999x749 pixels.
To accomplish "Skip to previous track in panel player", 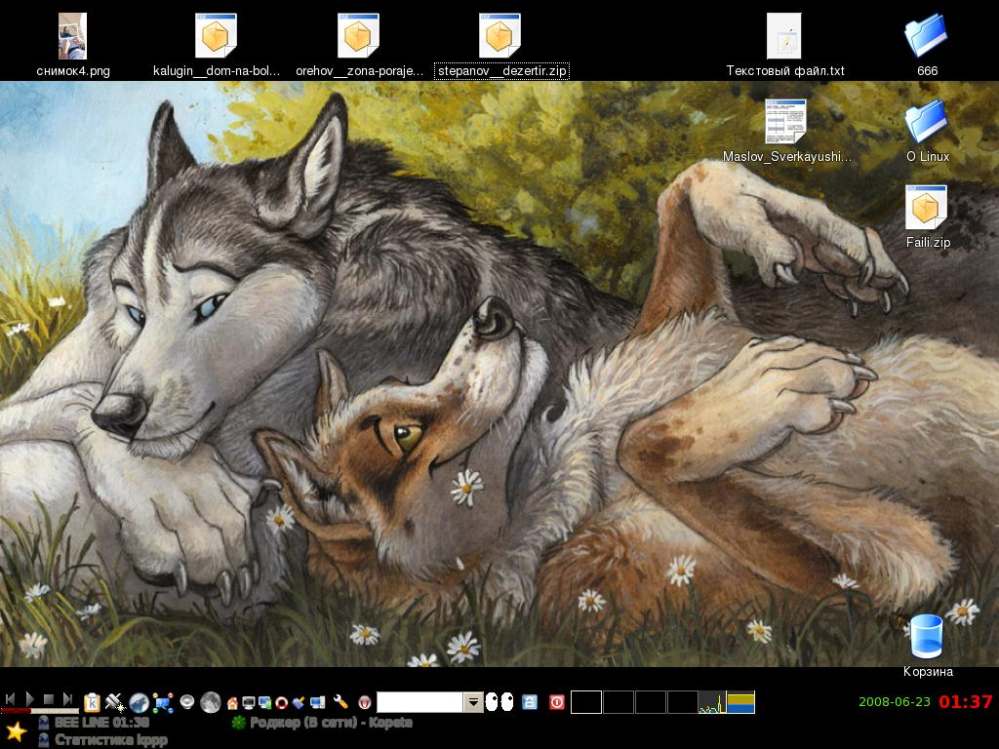I will pos(10,699).
